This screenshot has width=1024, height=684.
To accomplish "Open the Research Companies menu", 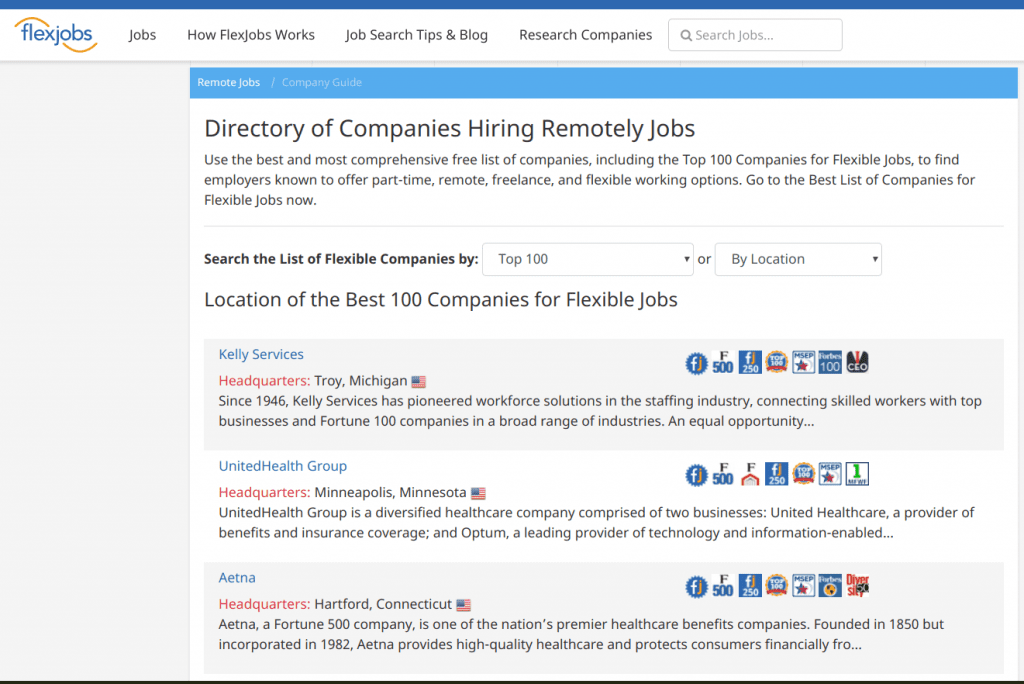I will tap(585, 35).
